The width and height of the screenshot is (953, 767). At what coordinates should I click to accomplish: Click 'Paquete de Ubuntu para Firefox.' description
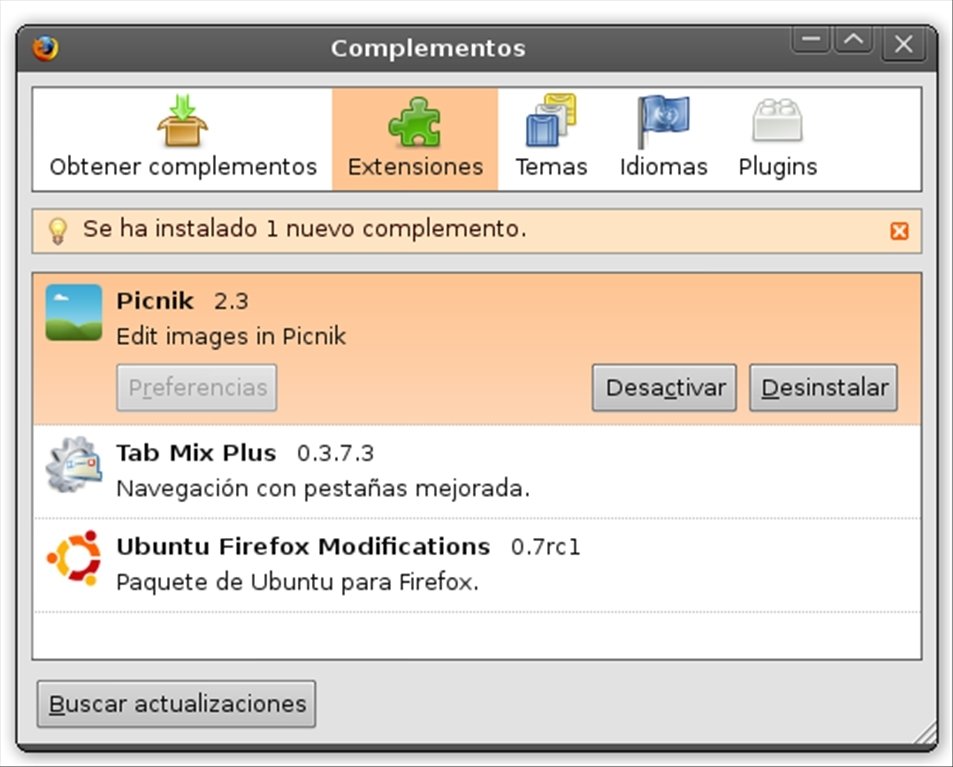coord(297,582)
